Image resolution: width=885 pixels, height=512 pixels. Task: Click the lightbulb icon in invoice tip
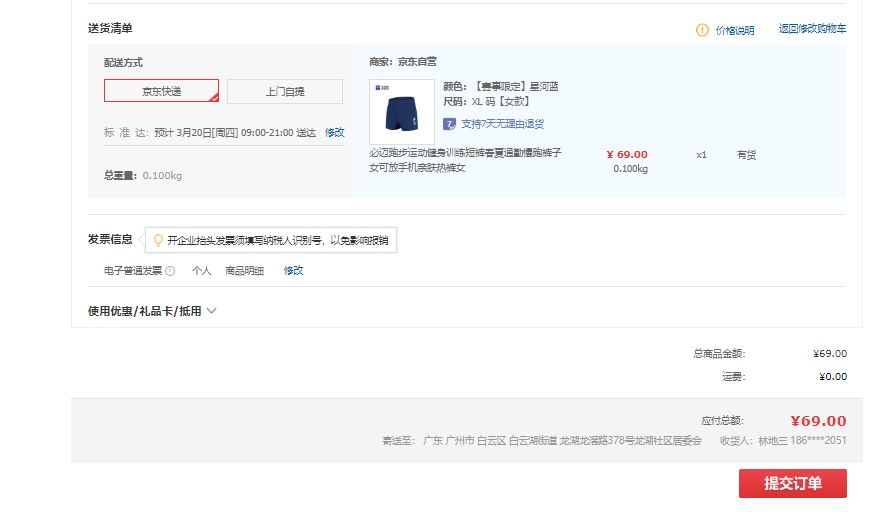click(158, 240)
